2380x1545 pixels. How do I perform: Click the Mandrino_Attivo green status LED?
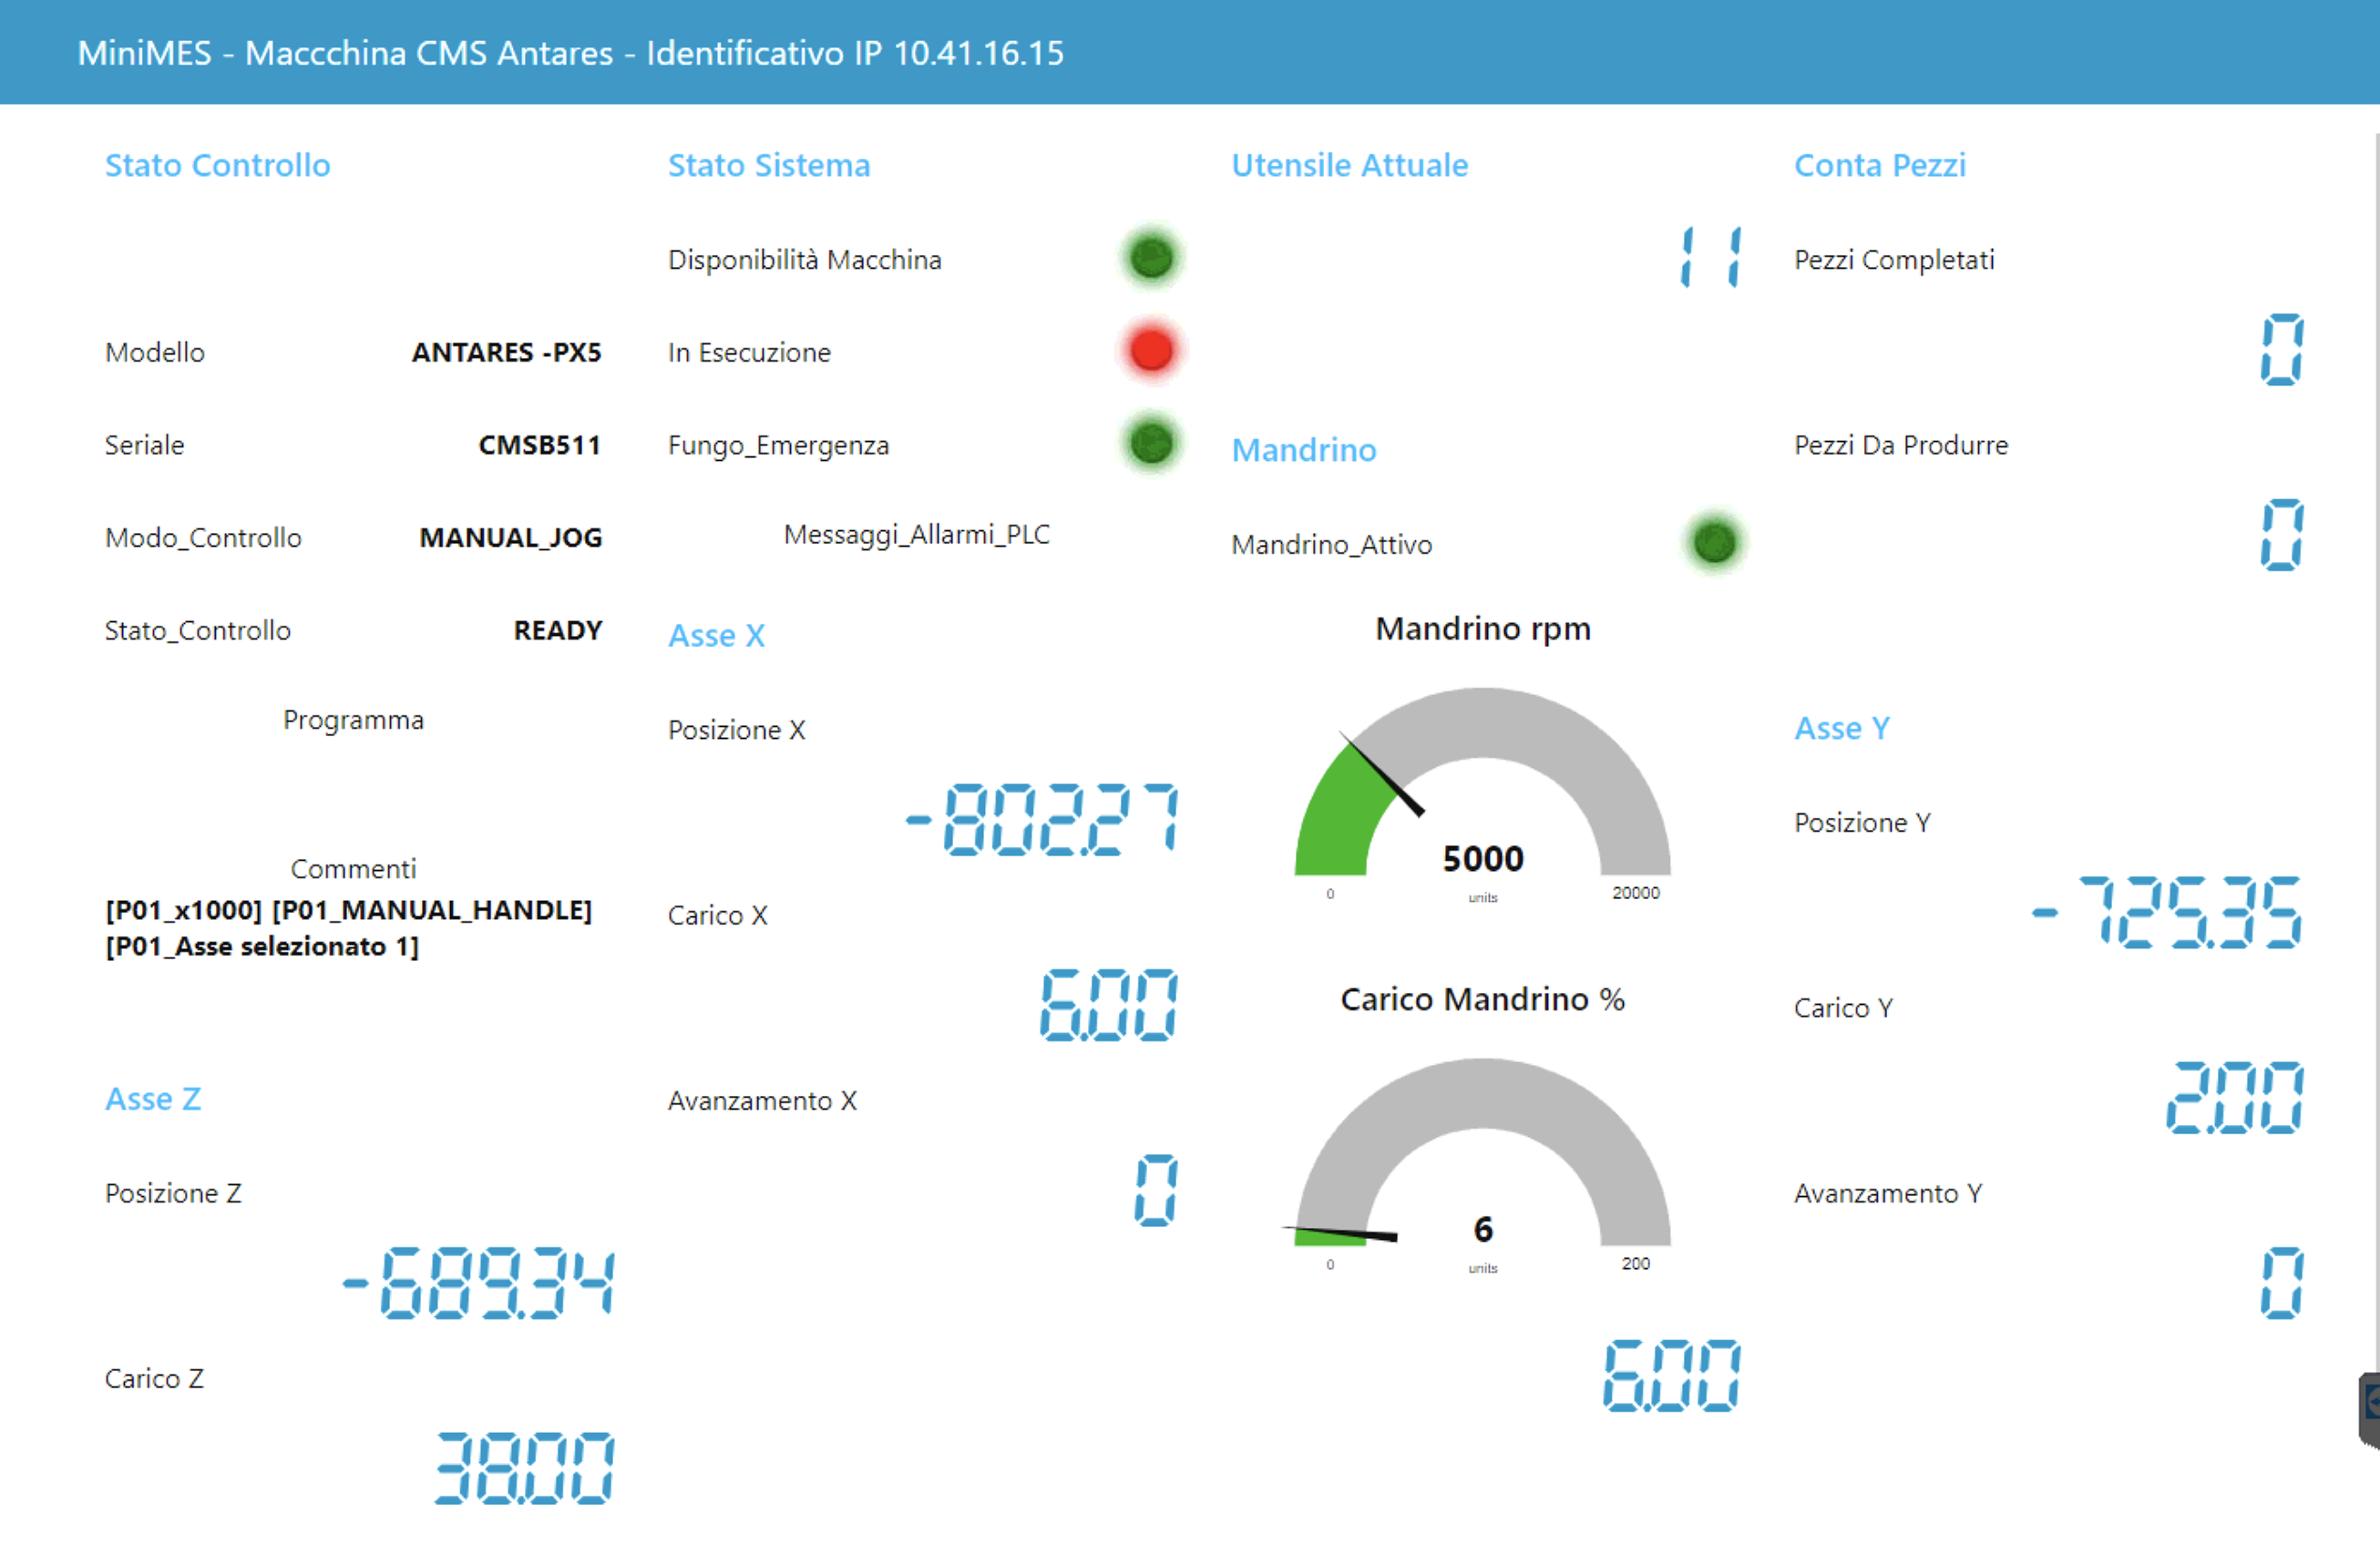click(x=1714, y=543)
